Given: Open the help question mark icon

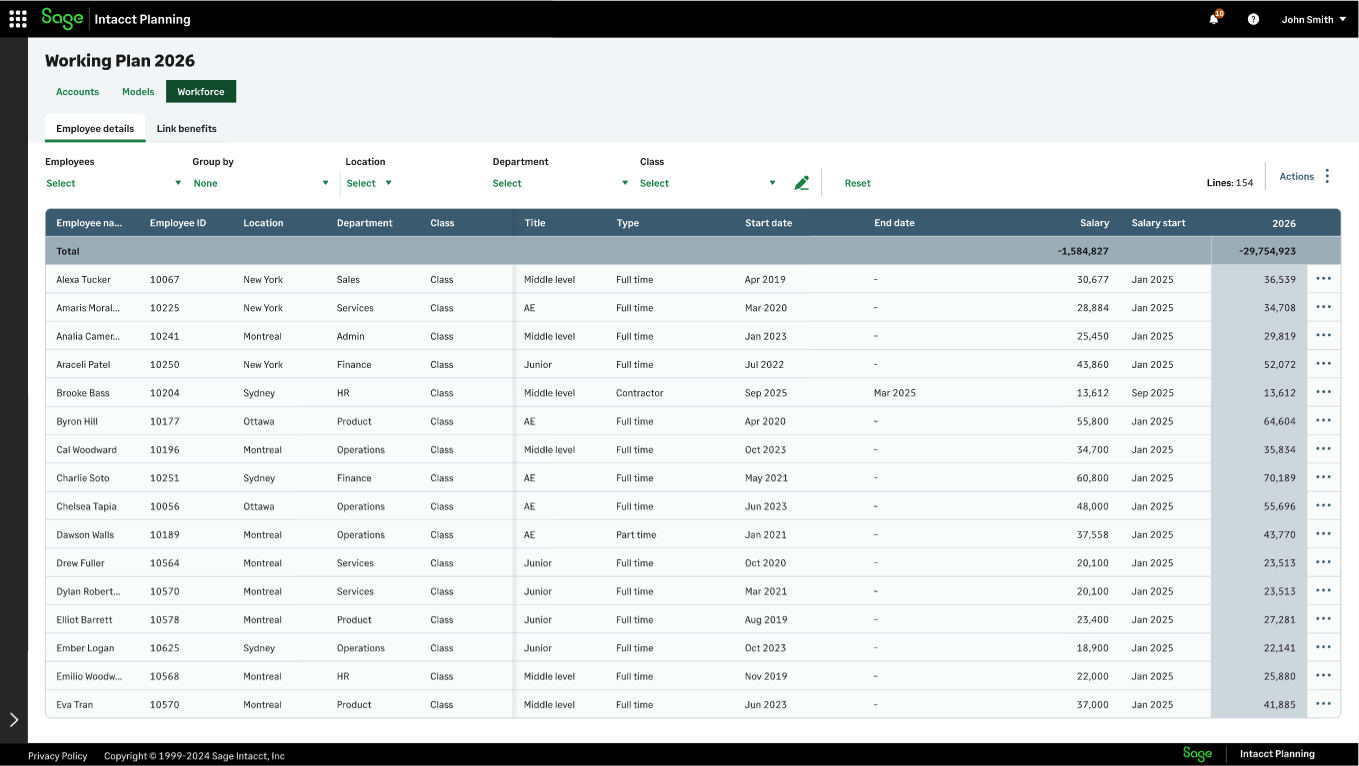Looking at the screenshot, I should (1253, 19).
